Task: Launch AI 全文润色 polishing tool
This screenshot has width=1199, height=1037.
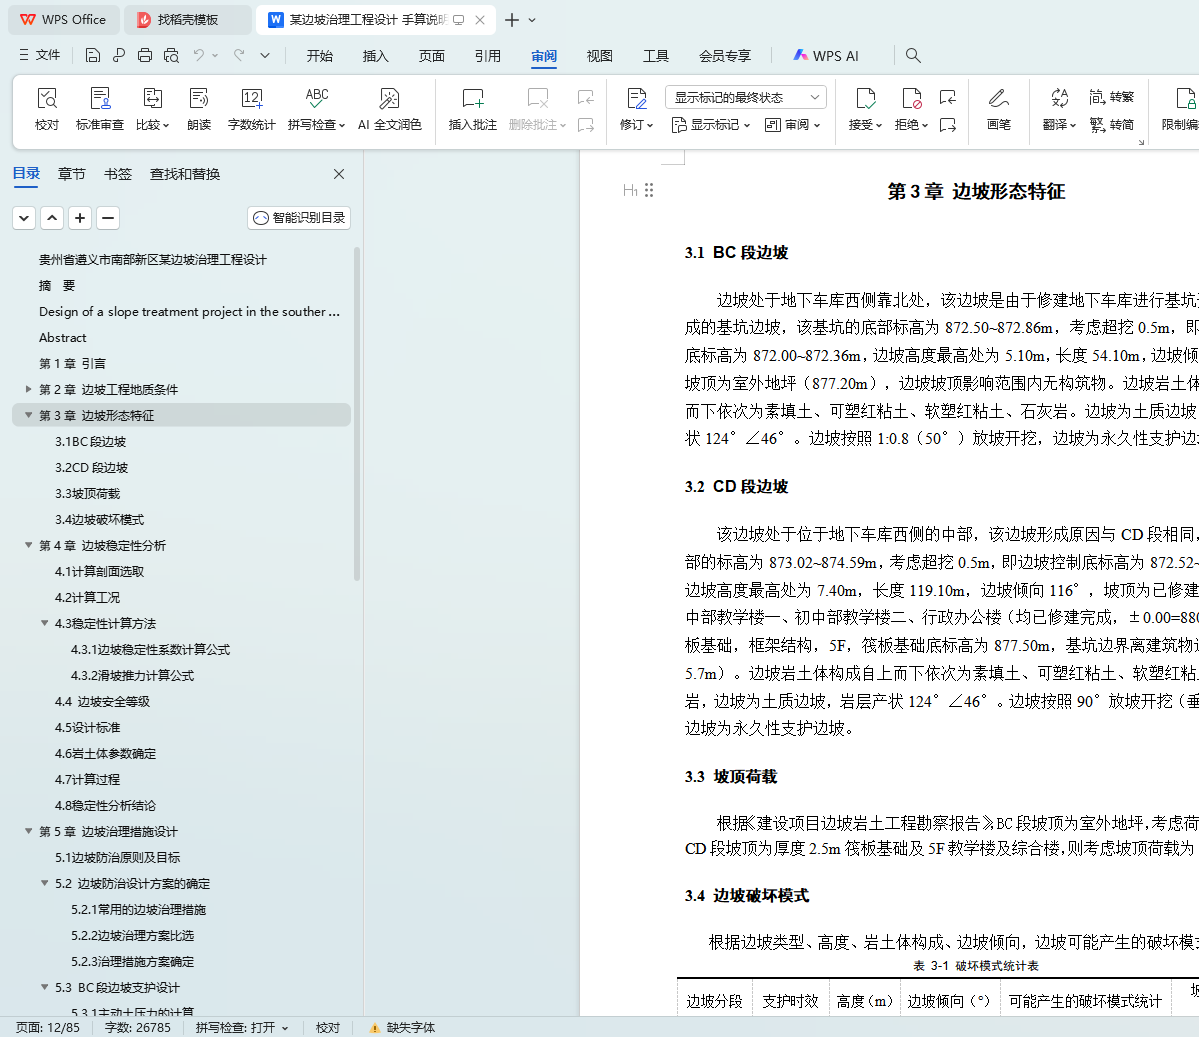Action: pos(389,109)
